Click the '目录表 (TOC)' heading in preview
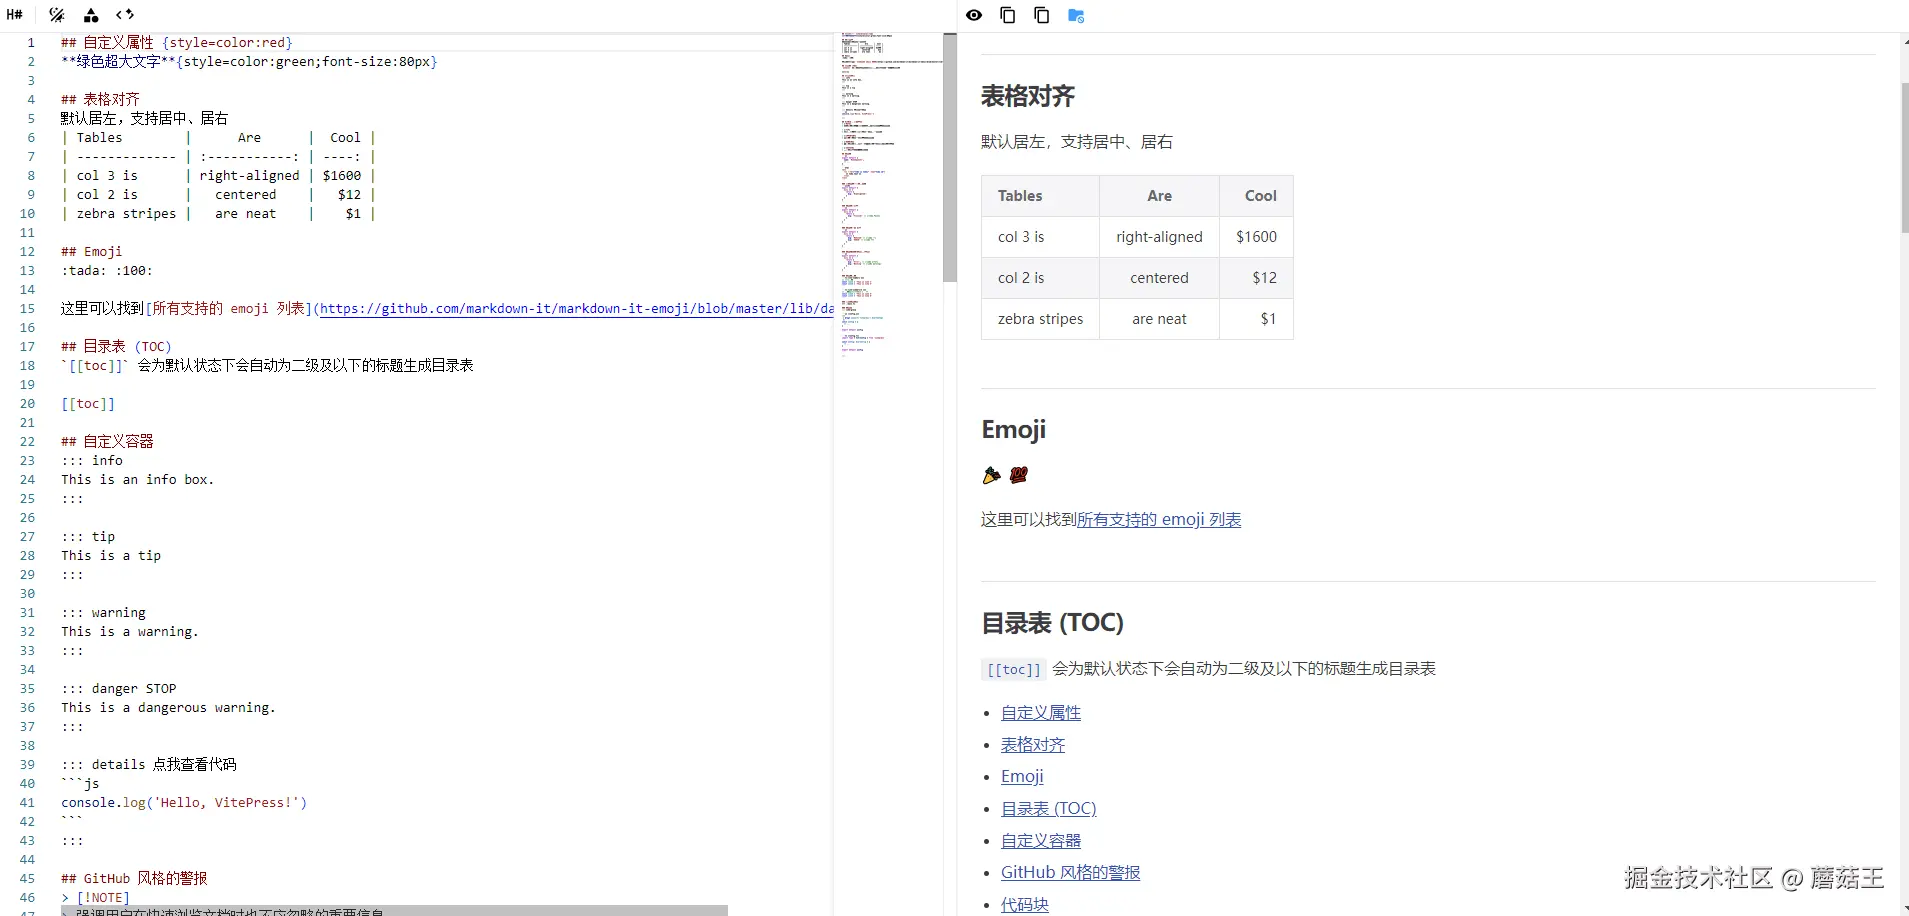 (x=1052, y=623)
